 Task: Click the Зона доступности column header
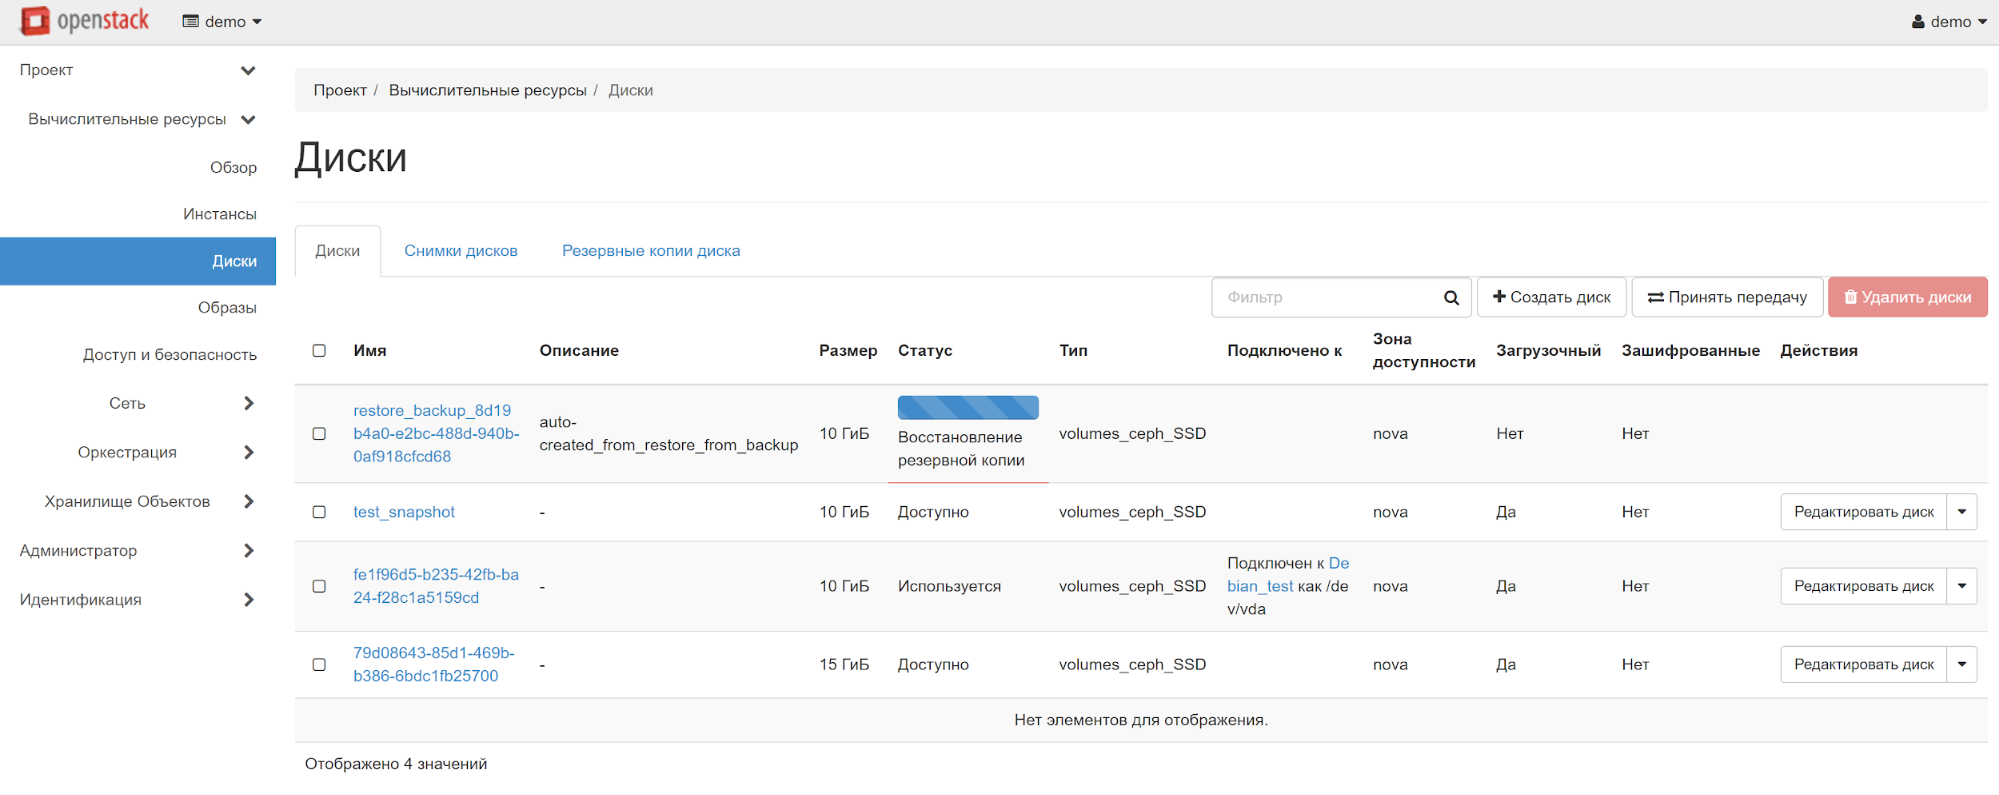pyautogui.click(x=1424, y=351)
